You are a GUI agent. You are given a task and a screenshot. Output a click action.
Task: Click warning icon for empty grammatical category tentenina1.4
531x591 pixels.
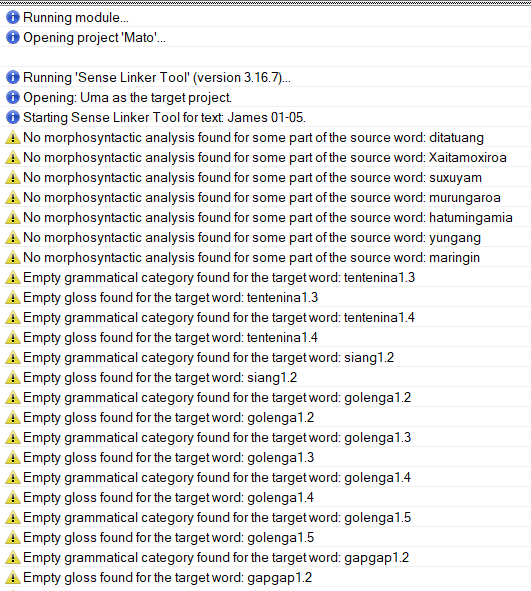[x=13, y=317]
